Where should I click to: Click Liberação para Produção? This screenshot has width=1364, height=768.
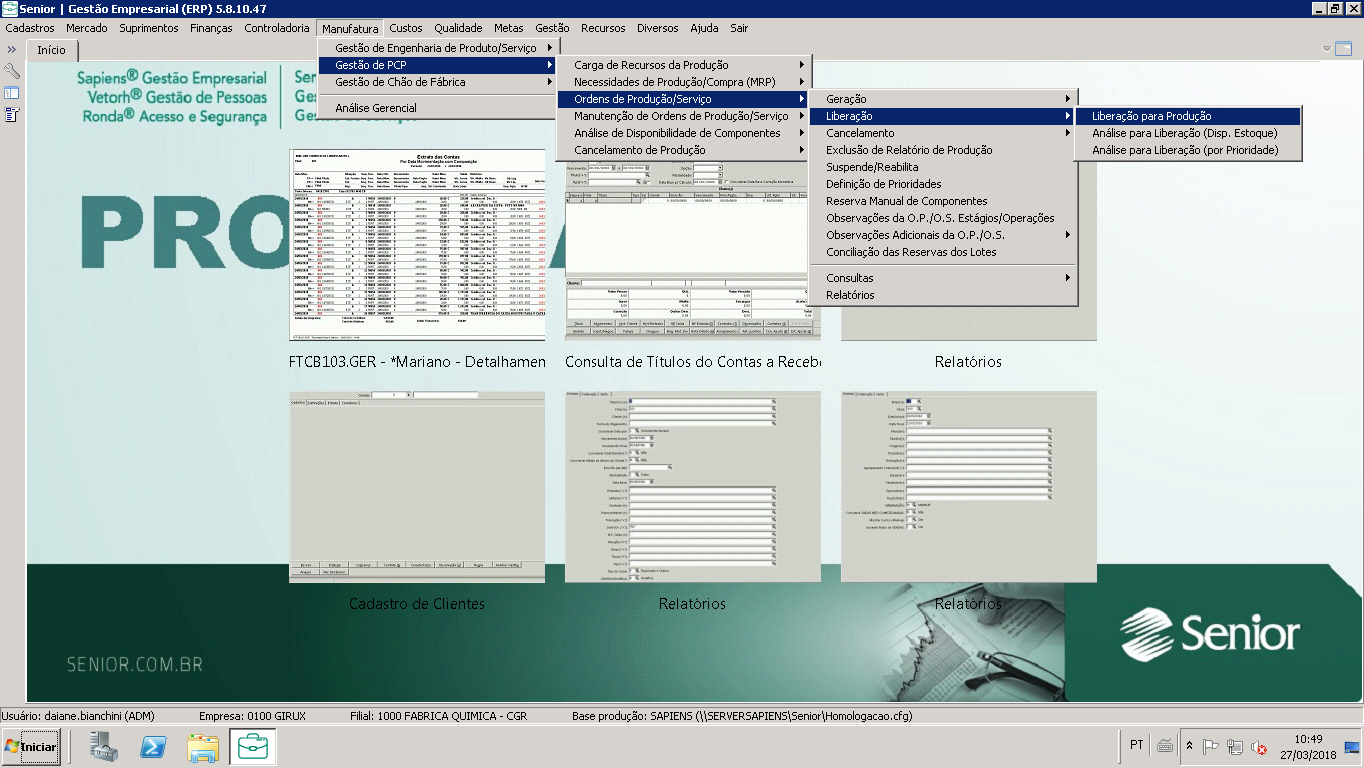[1189, 116]
